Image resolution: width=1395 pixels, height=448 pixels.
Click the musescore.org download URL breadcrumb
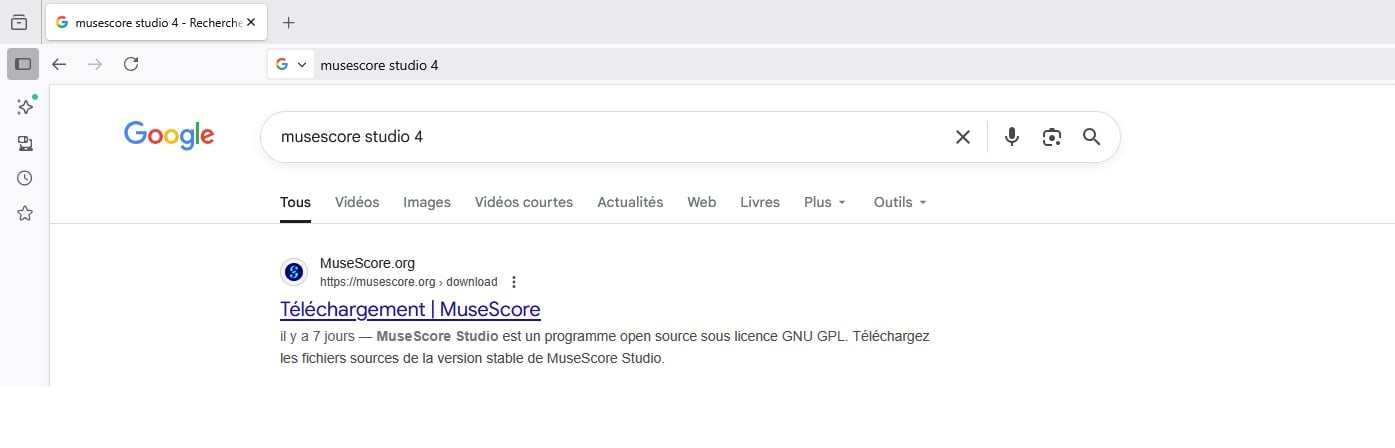pyautogui.click(x=408, y=282)
